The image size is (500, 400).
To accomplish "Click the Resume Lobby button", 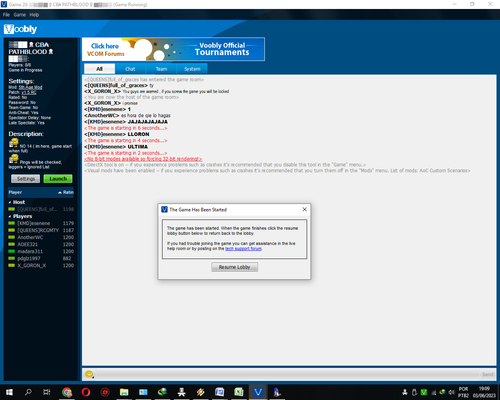I will (x=234, y=267).
